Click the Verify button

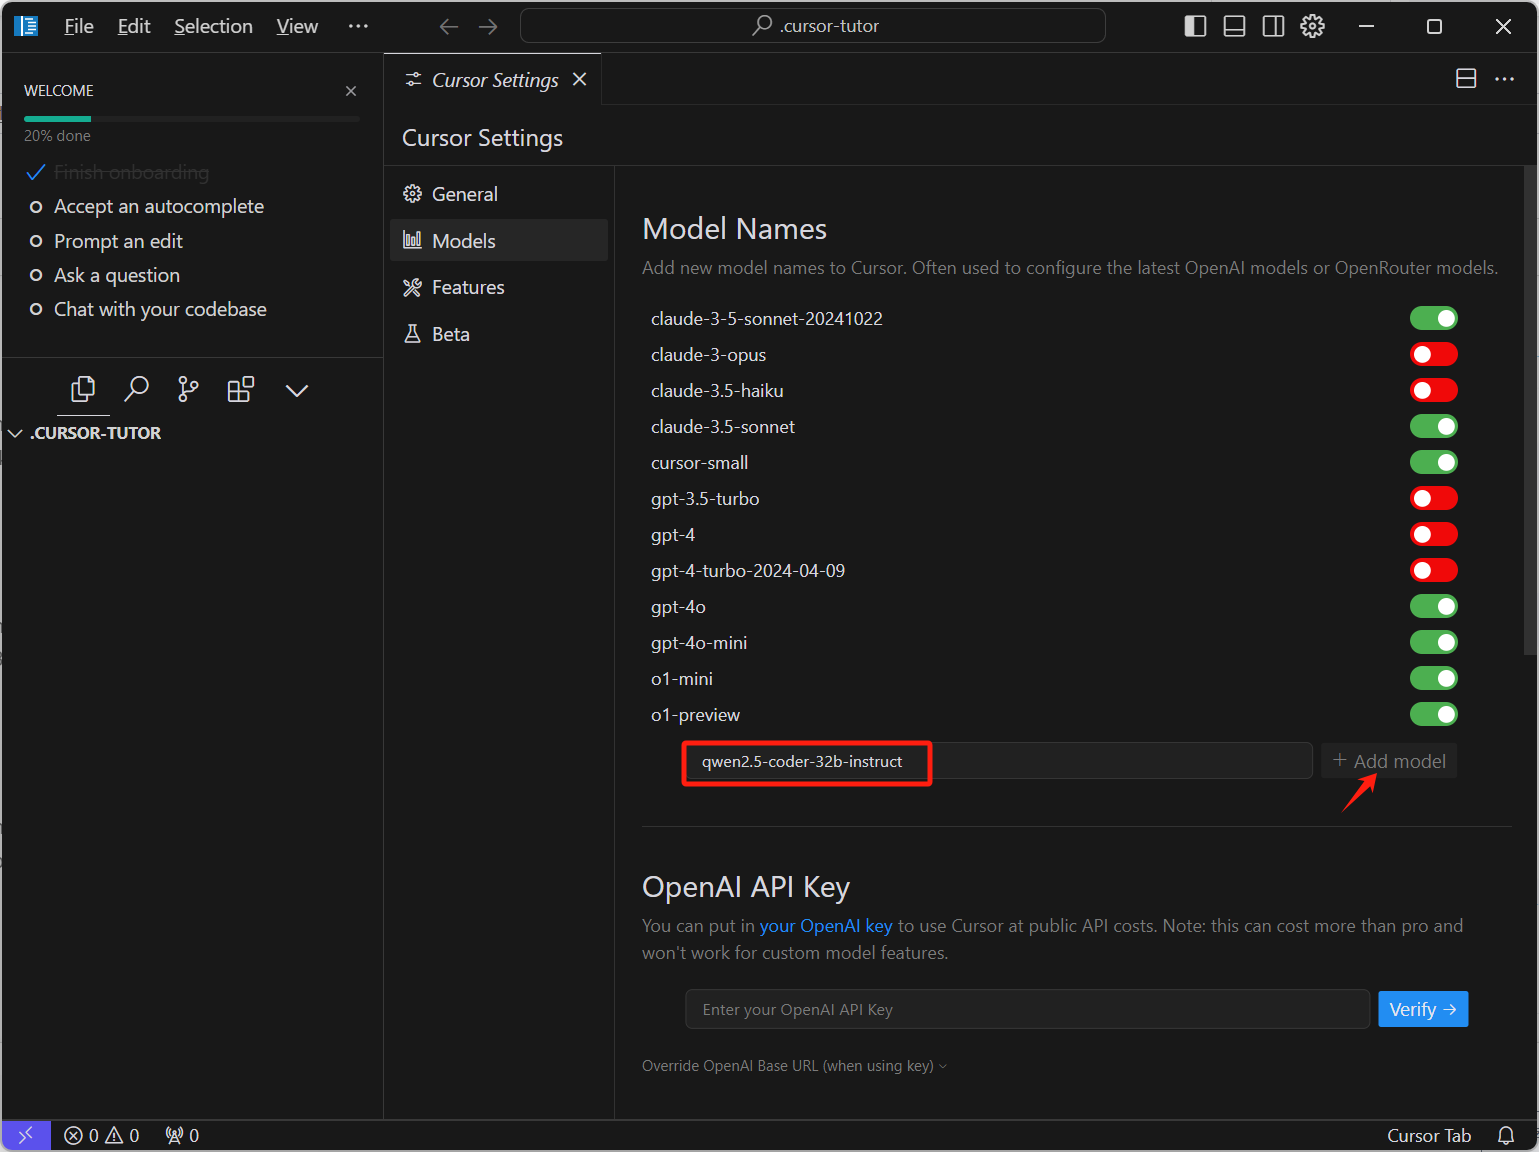(x=1423, y=1009)
